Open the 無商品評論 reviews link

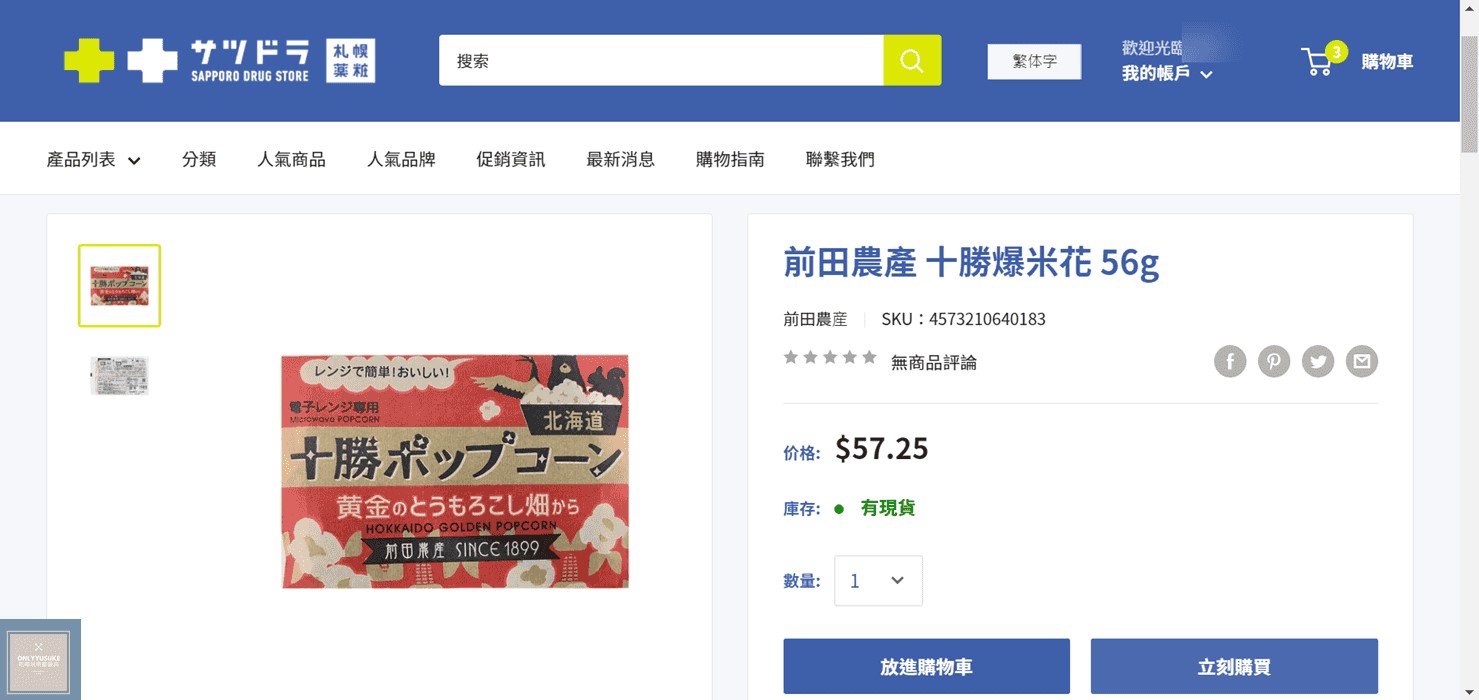[933, 362]
